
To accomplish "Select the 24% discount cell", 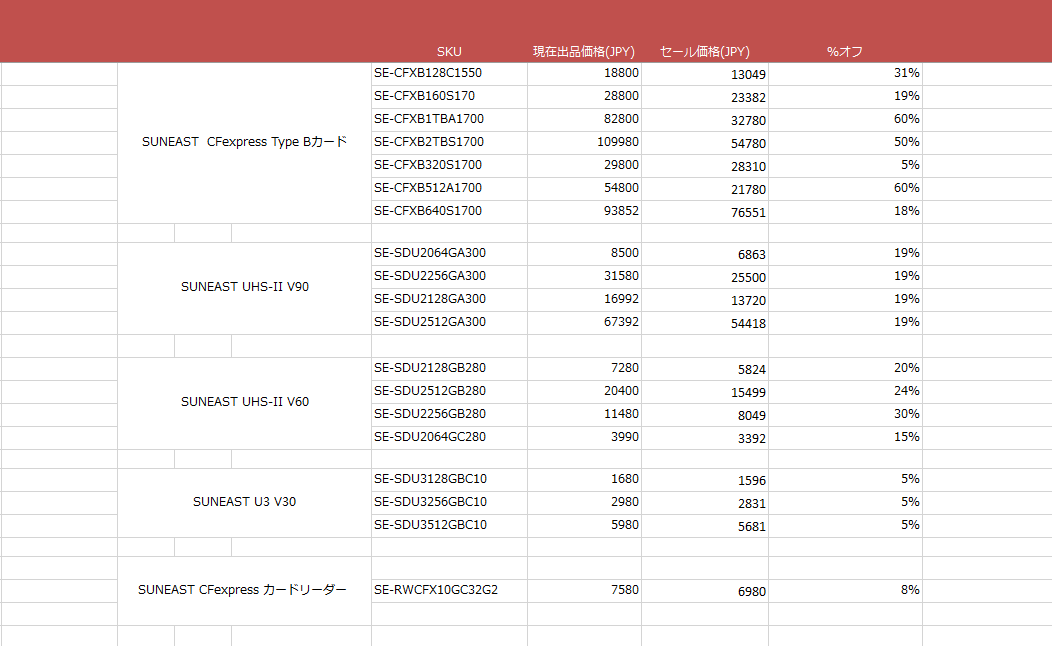I will pyautogui.click(x=845, y=392).
